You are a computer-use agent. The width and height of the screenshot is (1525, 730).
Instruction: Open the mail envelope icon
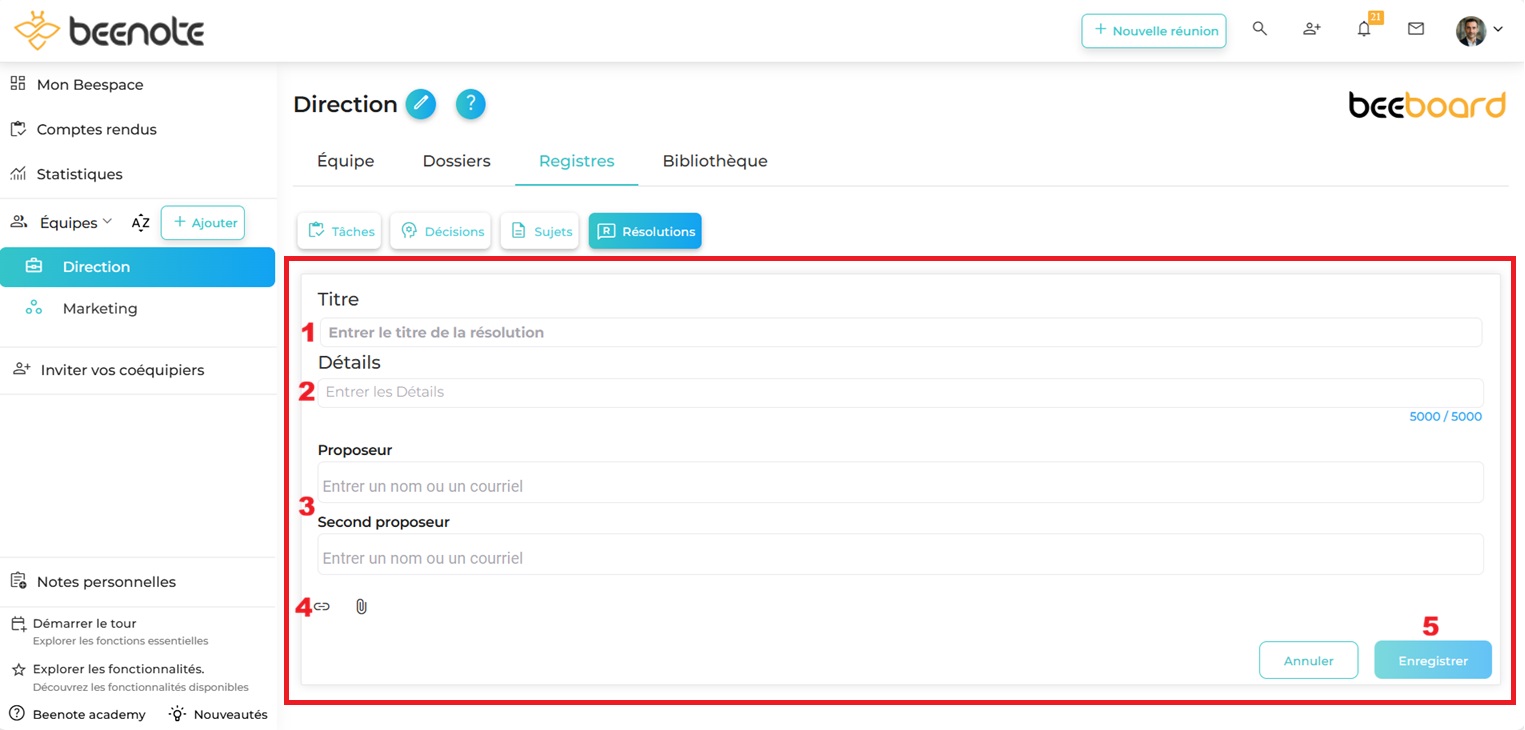point(1416,29)
